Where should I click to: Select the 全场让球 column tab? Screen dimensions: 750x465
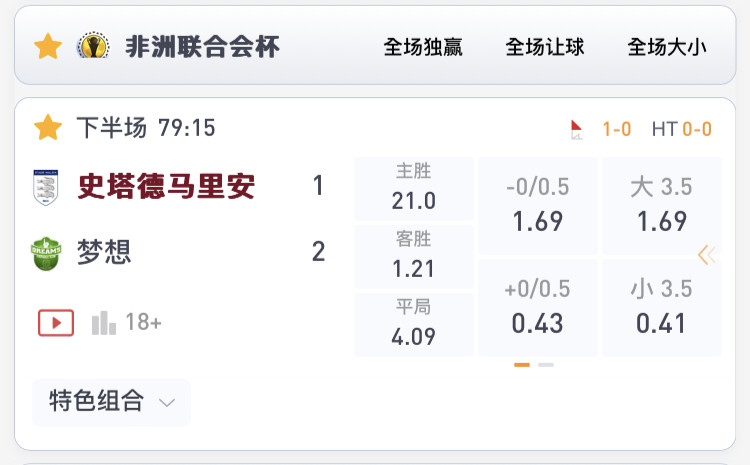pos(545,47)
